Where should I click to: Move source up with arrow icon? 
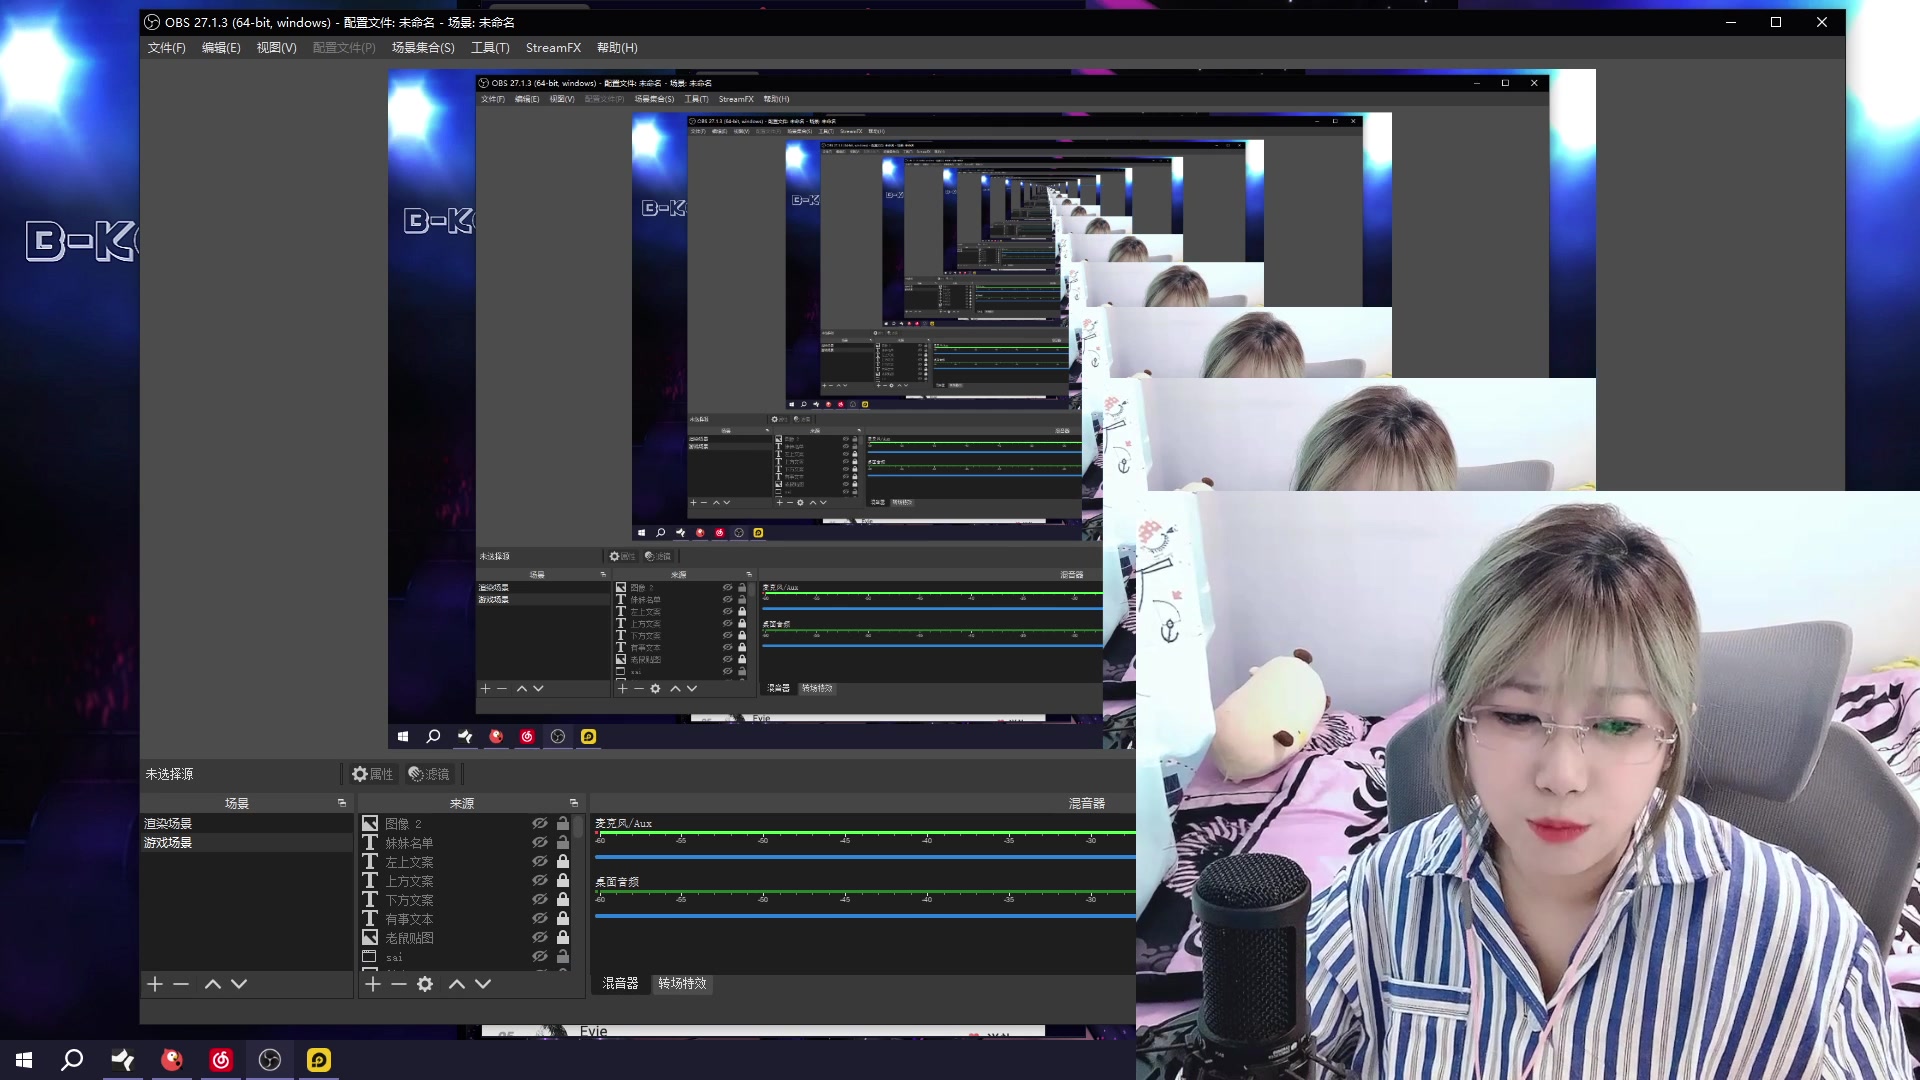tap(457, 984)
